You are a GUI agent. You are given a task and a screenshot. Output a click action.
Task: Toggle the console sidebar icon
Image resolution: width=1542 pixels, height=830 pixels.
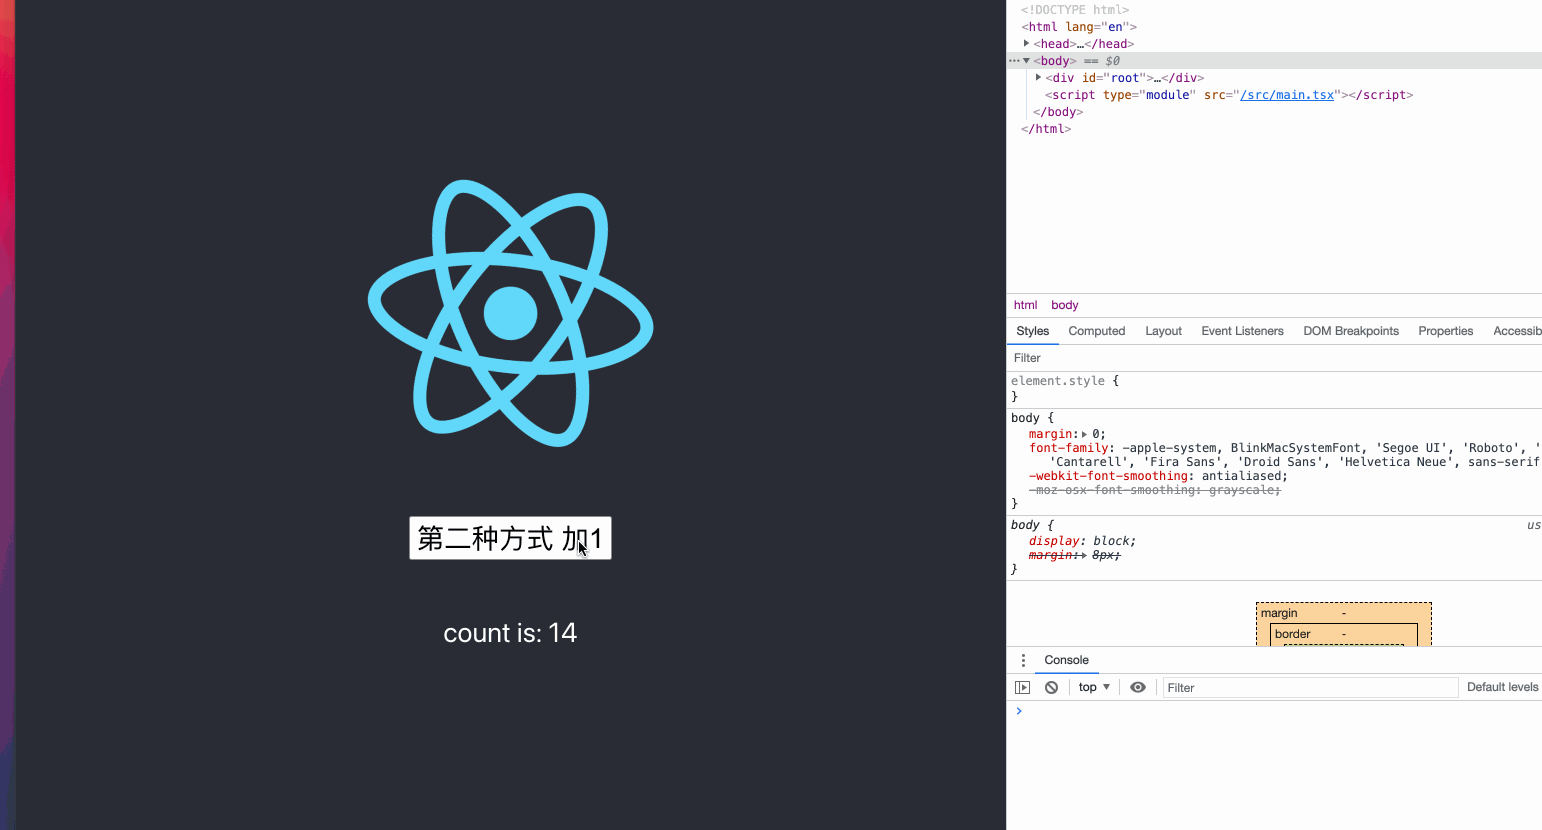click(1022, 687)
